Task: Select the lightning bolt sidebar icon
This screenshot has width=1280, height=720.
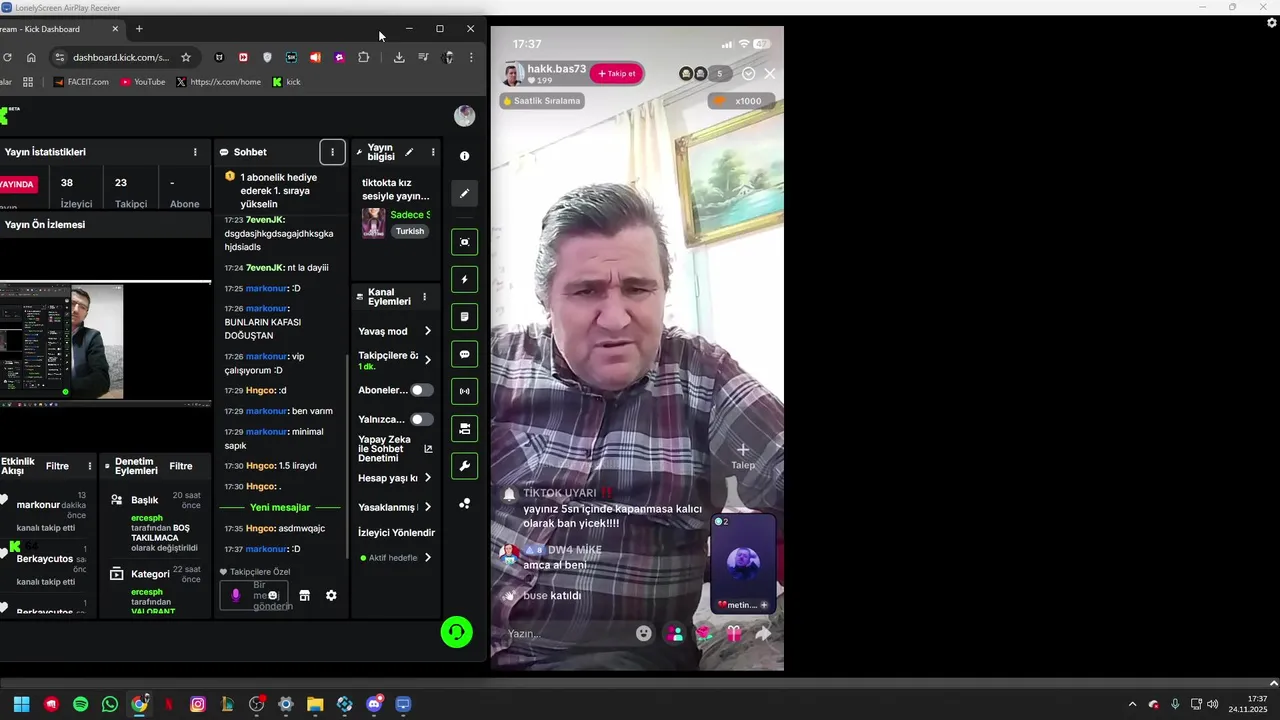Action: point(464,280)
